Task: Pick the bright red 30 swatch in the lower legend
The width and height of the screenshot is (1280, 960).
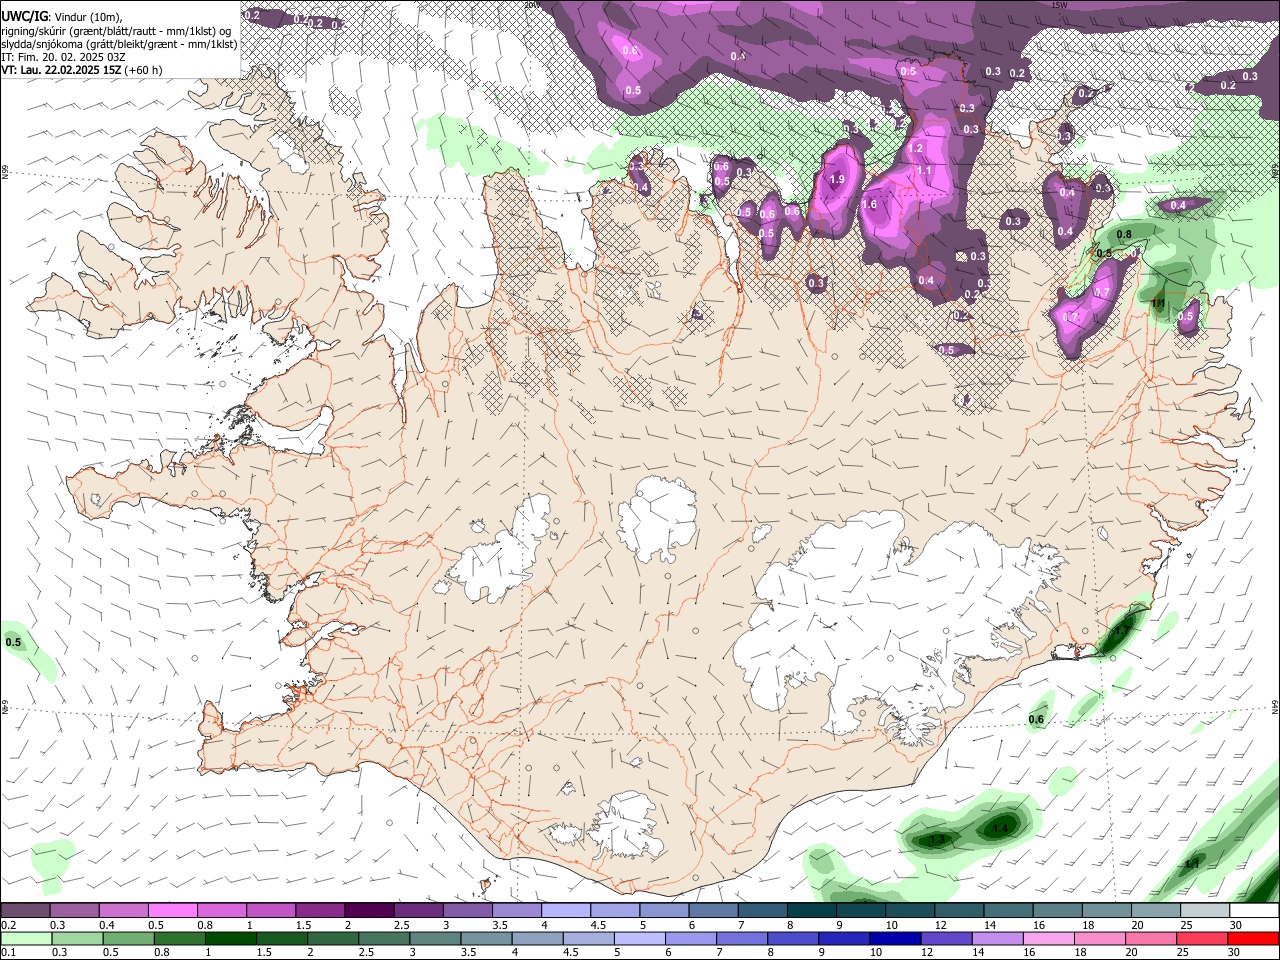Action: click(1254, 938)
